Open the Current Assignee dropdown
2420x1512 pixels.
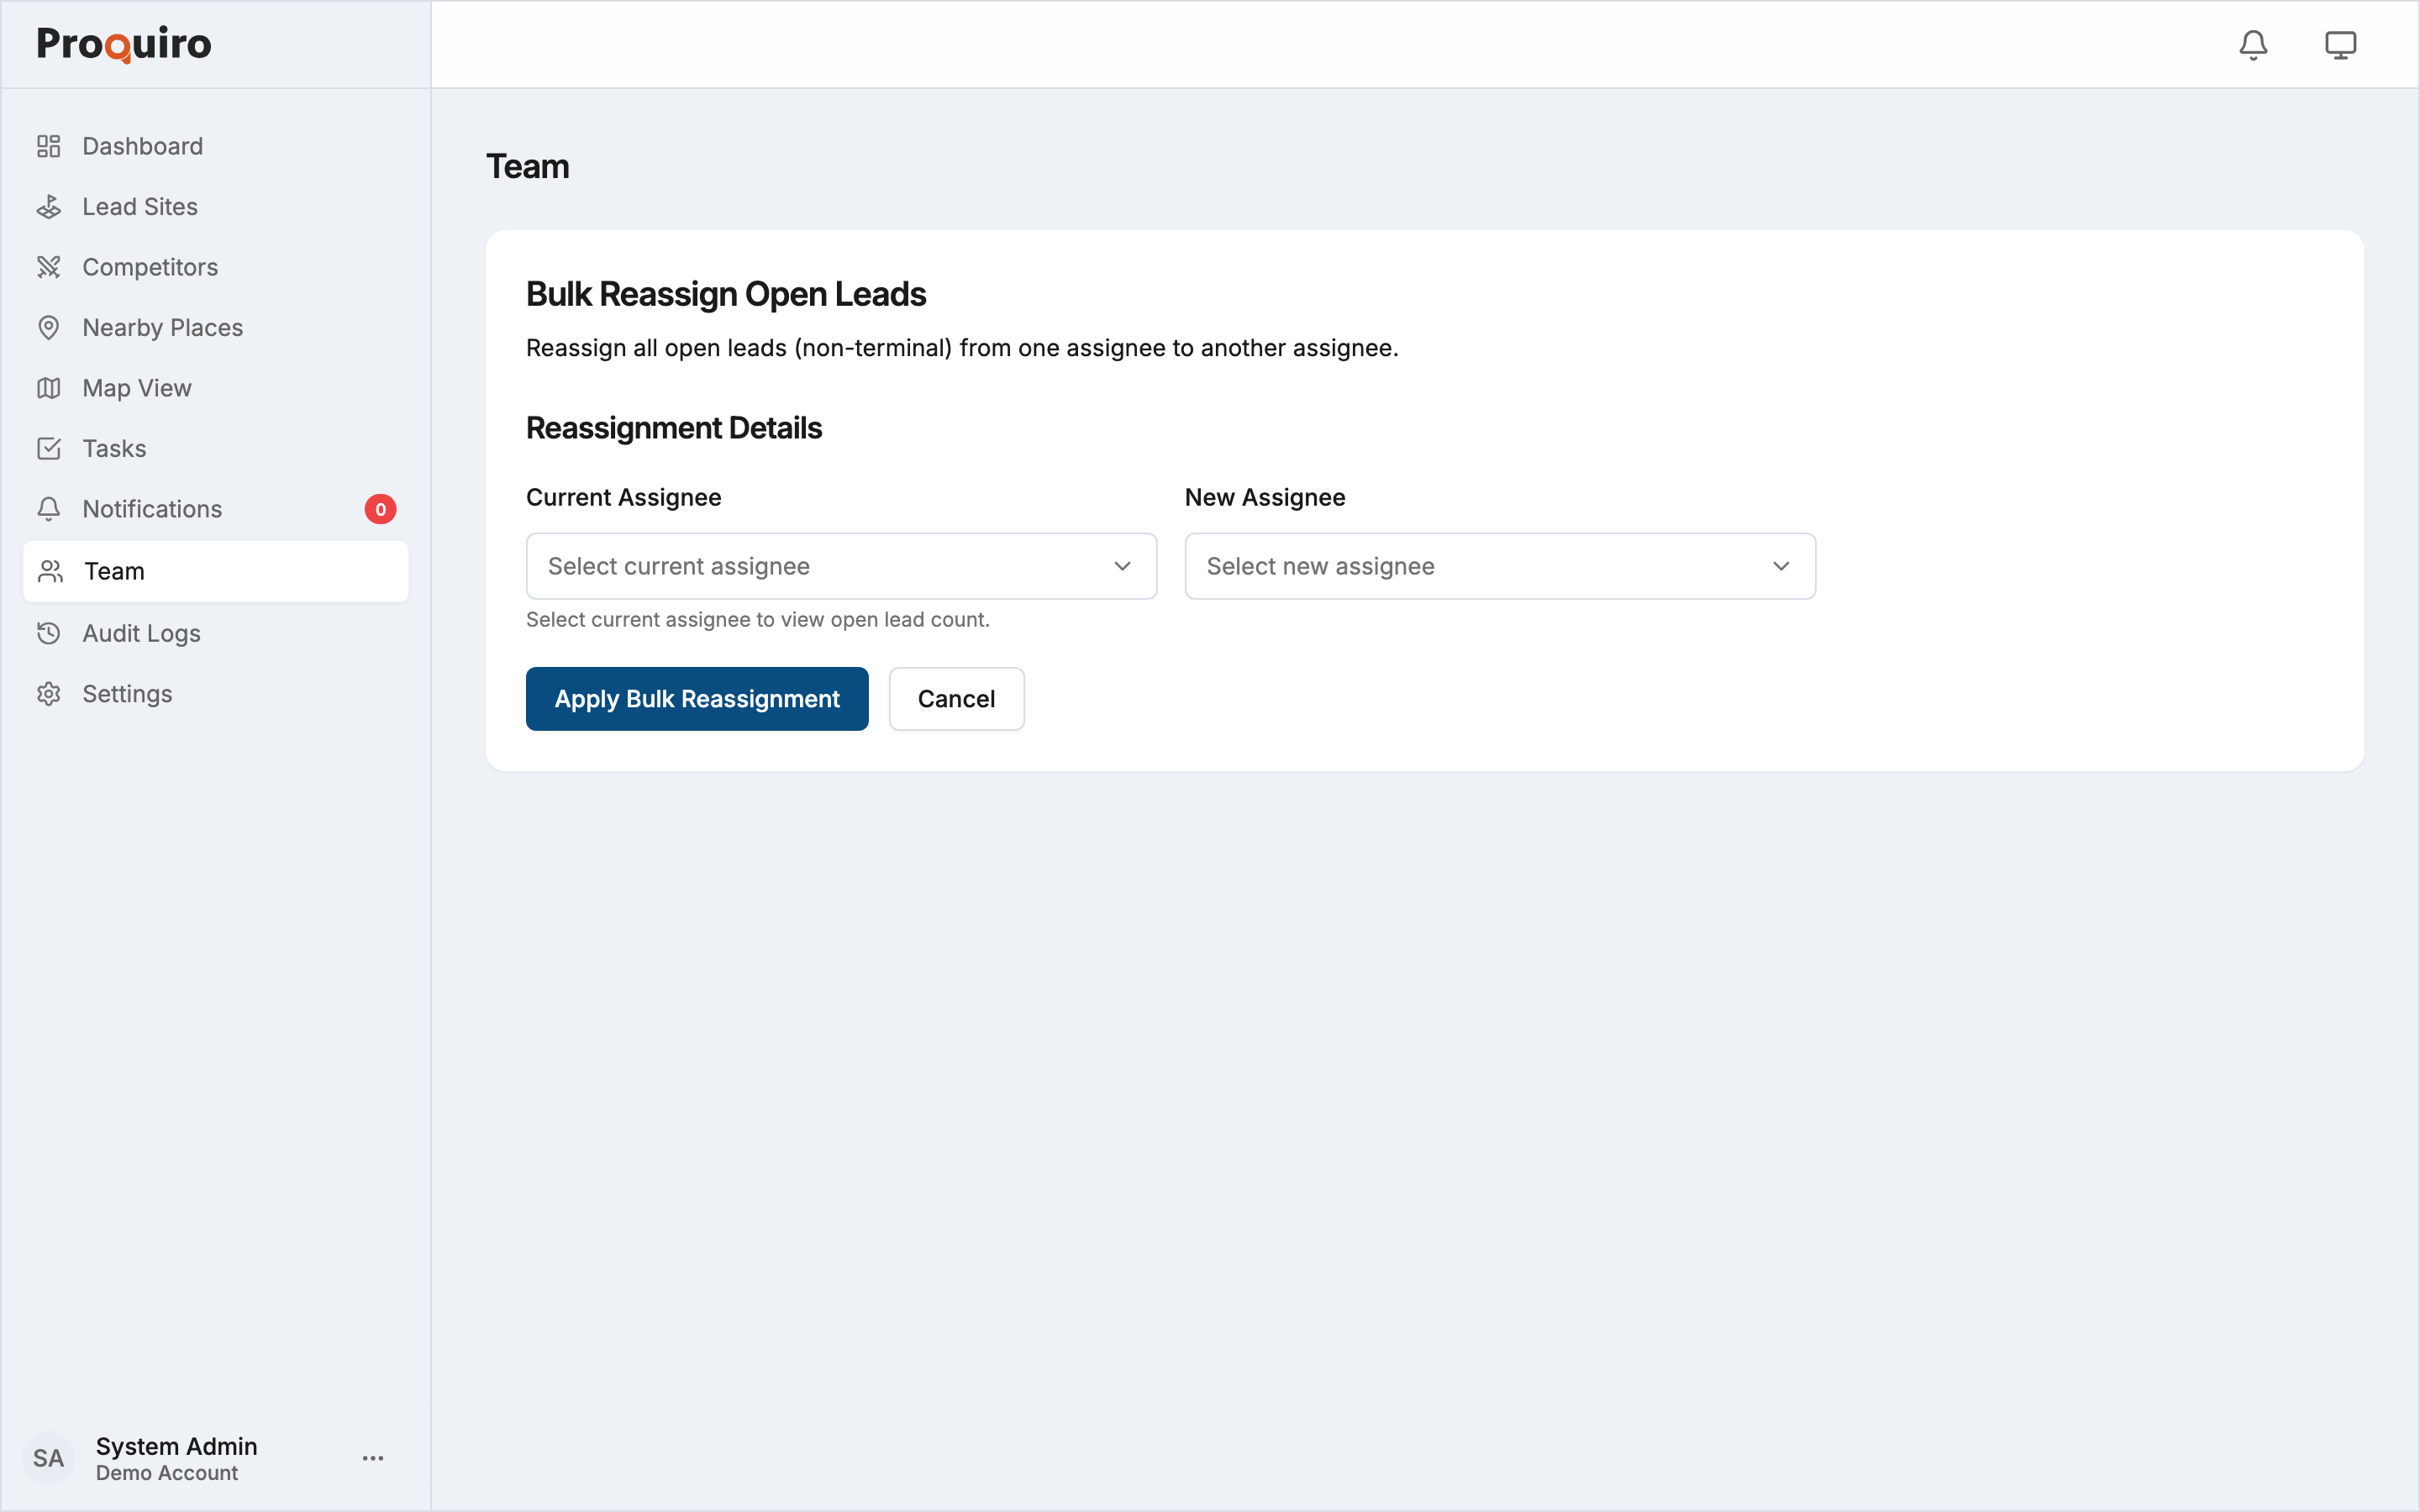coord(841,566)
